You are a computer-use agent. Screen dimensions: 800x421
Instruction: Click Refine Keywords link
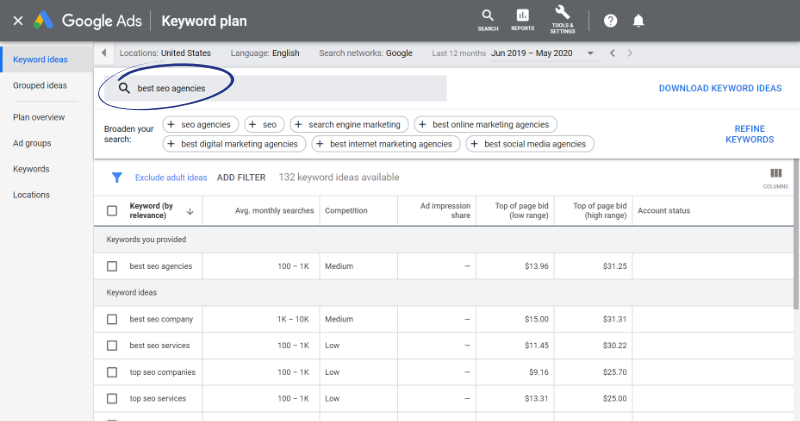[749, 134]
